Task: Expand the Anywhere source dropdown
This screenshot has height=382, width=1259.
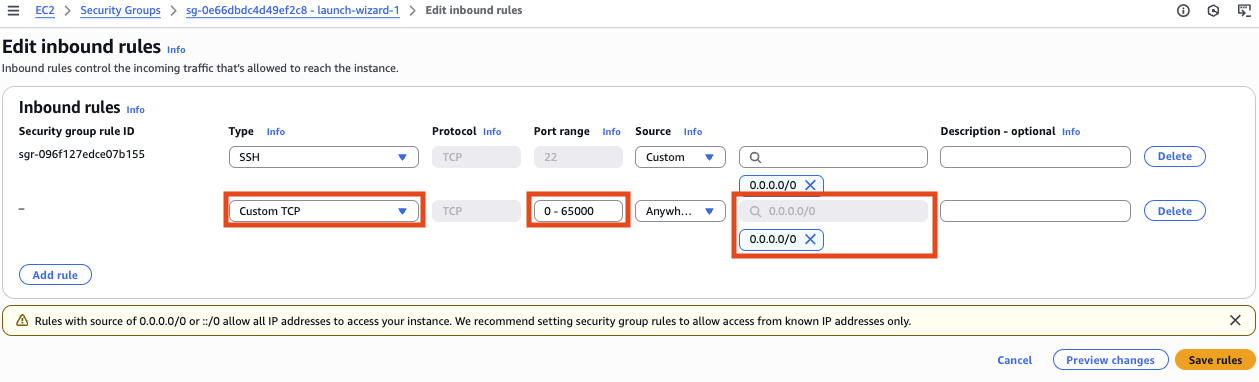Action: [x=680, y=211]
